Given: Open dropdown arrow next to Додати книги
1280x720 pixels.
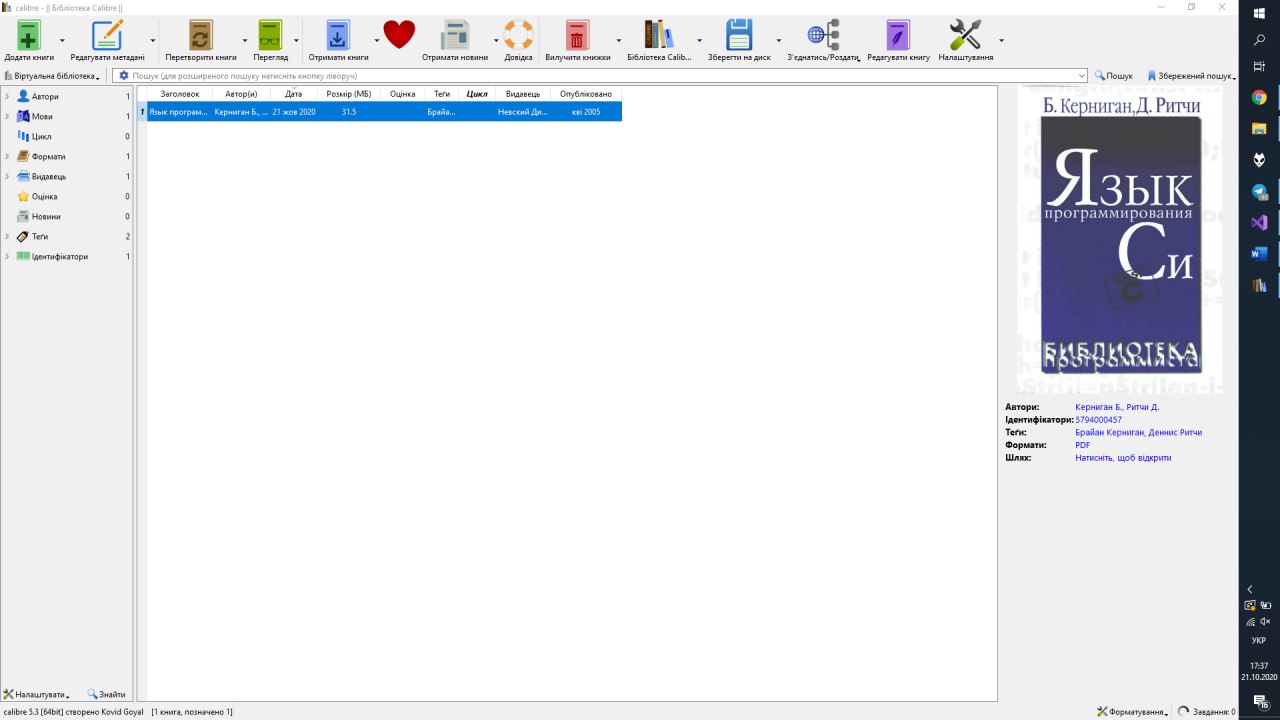Looking at the screenshot, I should [x=62, y=40].
